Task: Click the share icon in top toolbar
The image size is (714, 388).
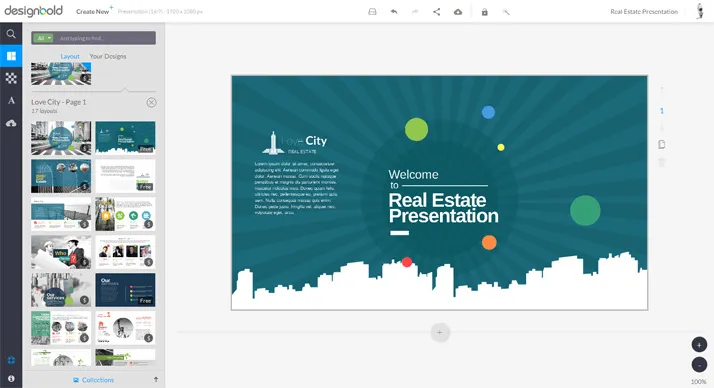Action: click(x=436, y=12)
